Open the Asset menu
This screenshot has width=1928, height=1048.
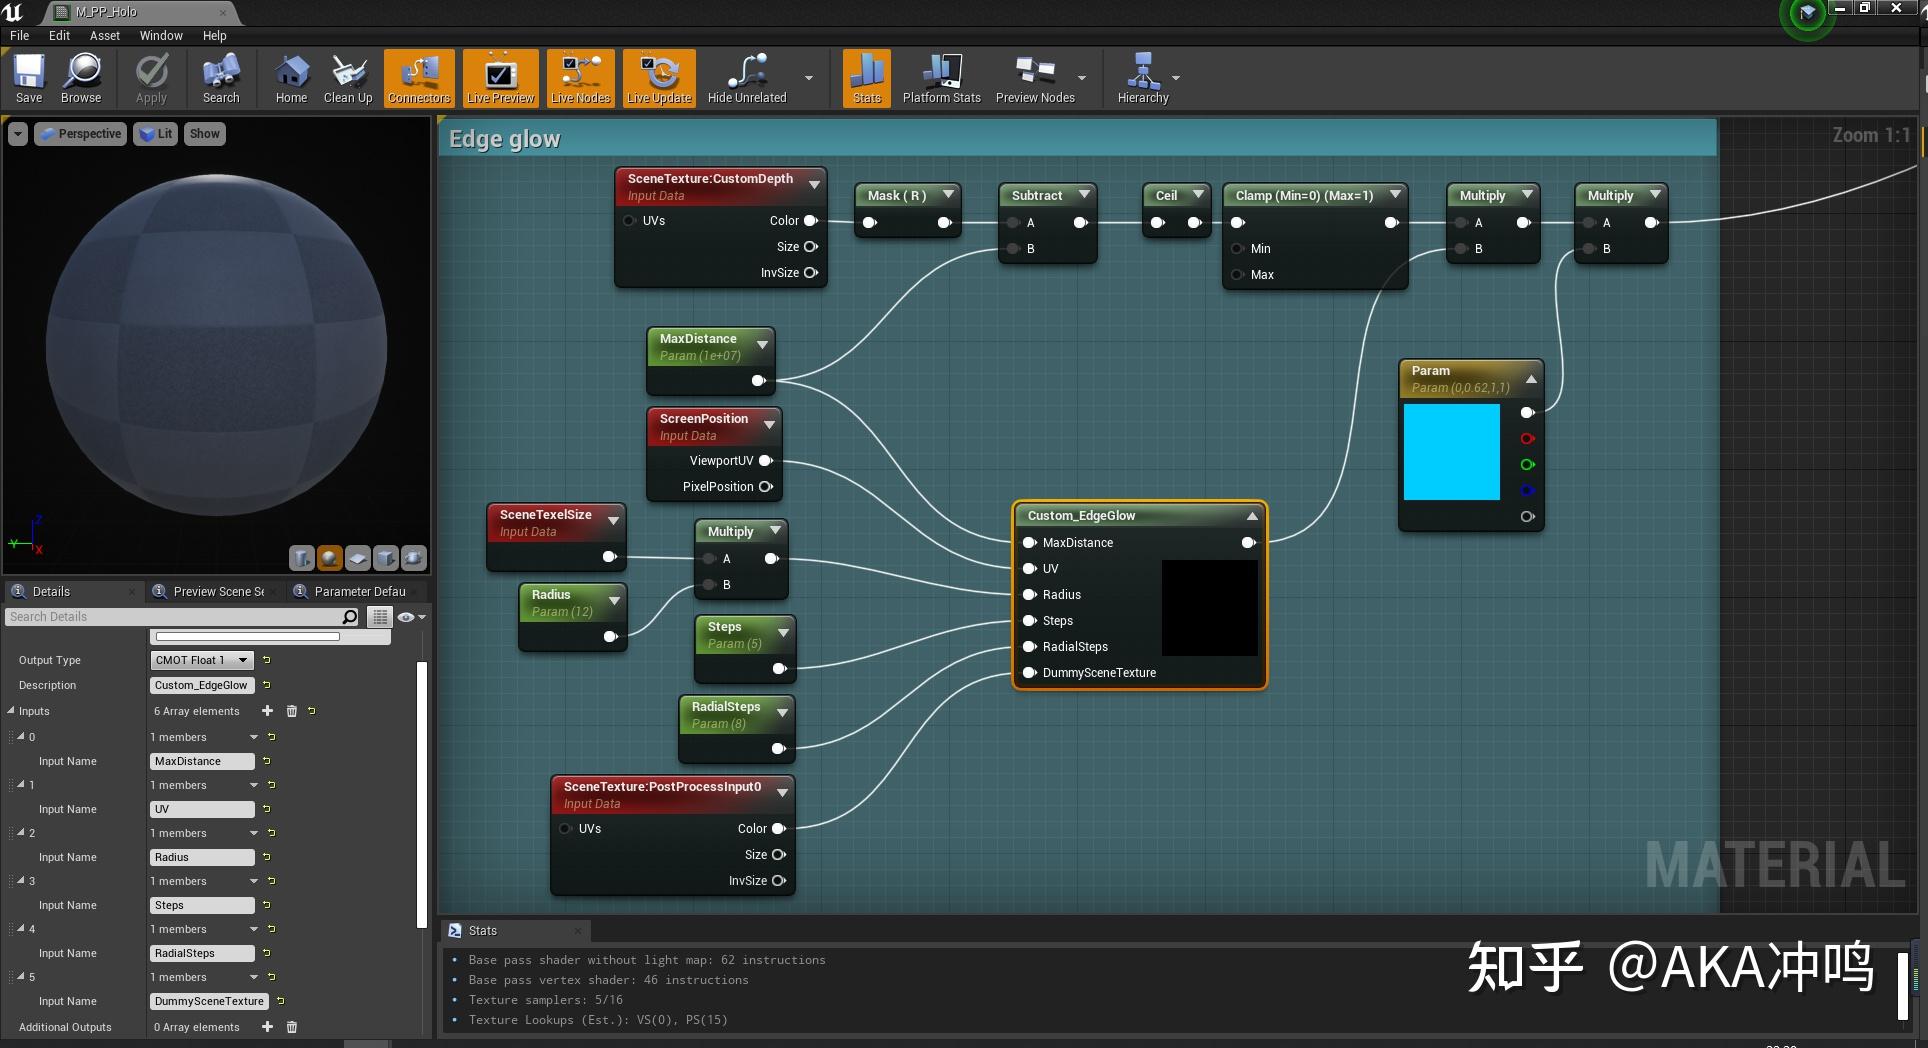[x=104, y=35]
